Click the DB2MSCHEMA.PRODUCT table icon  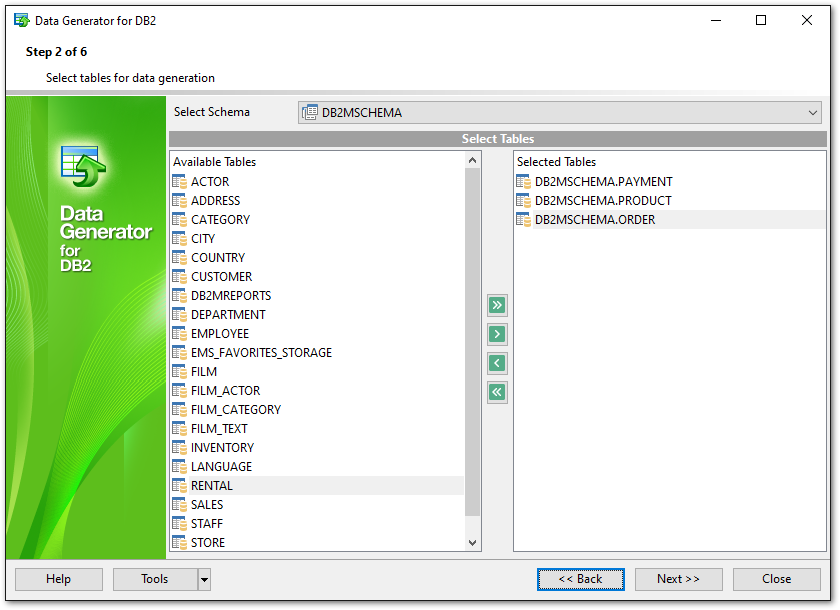(523, 201)
